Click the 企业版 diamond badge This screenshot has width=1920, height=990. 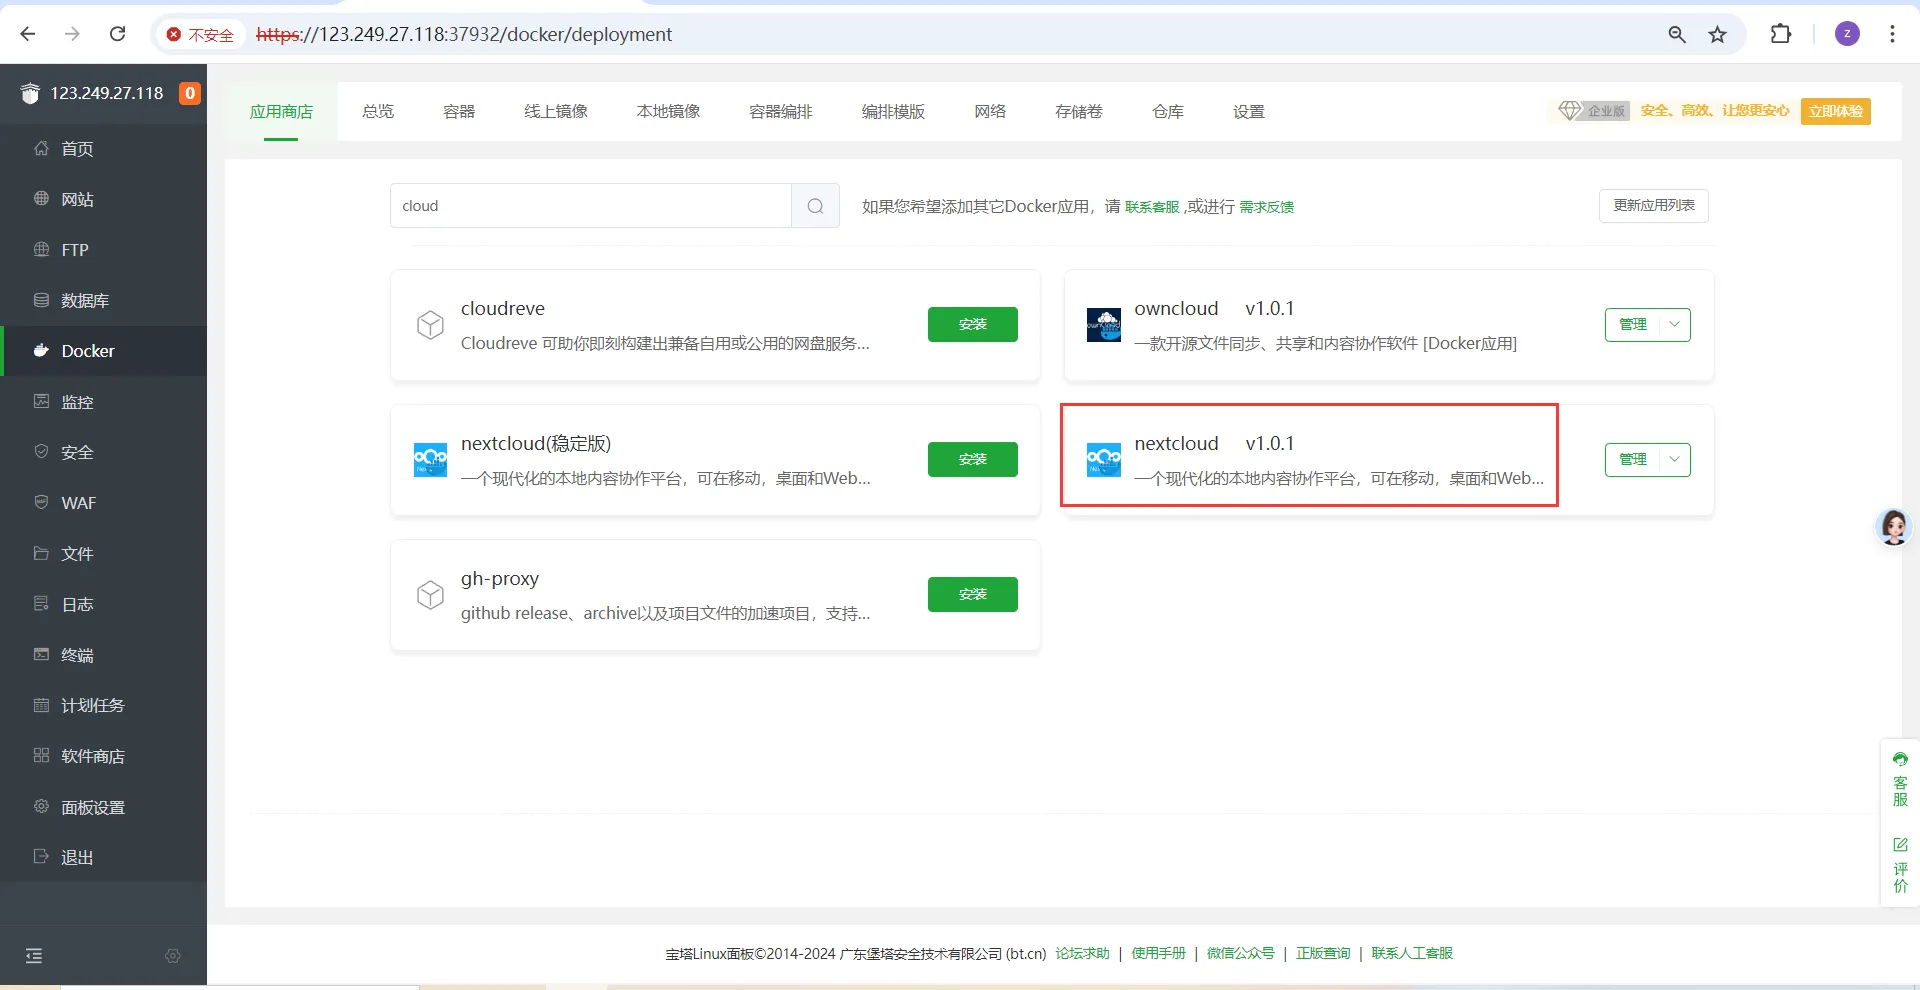[x=1594, y=111]
